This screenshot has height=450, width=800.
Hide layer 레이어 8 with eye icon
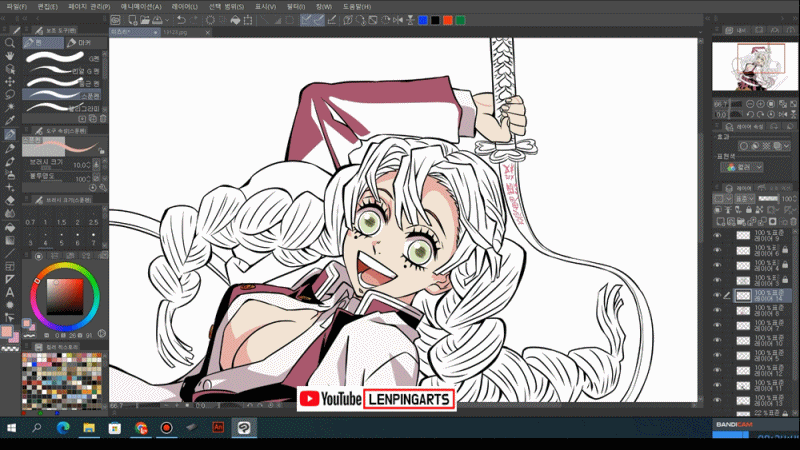click(717, 310)
